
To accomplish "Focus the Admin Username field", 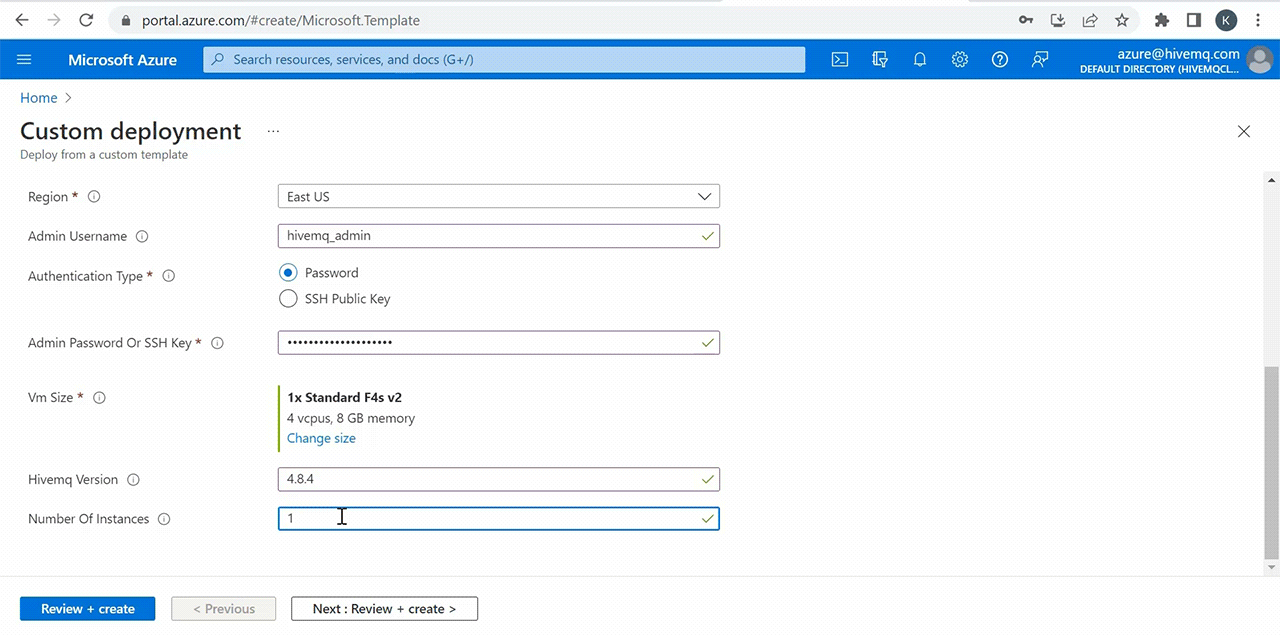I will (499, 236).
